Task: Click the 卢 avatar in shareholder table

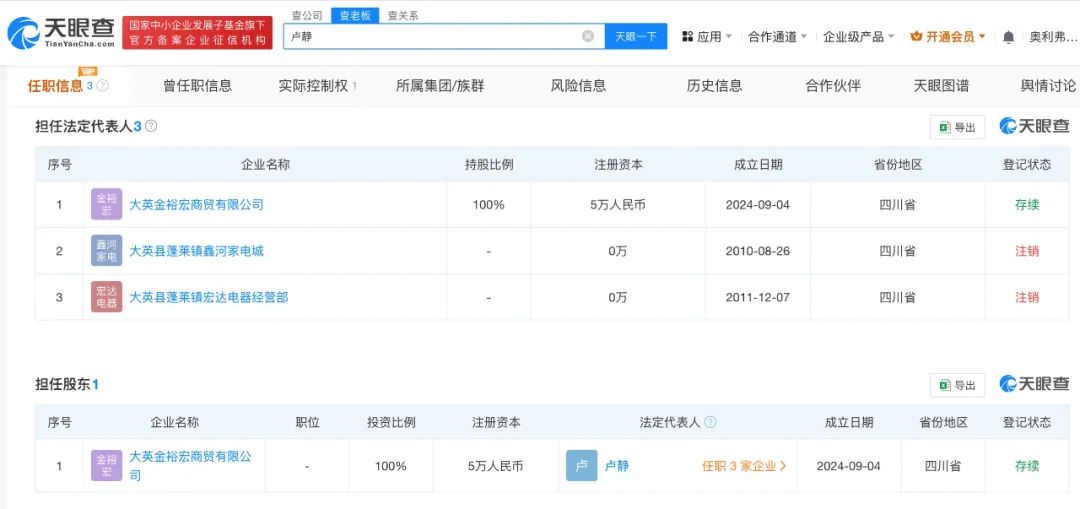Action: (x=581, y=466)
